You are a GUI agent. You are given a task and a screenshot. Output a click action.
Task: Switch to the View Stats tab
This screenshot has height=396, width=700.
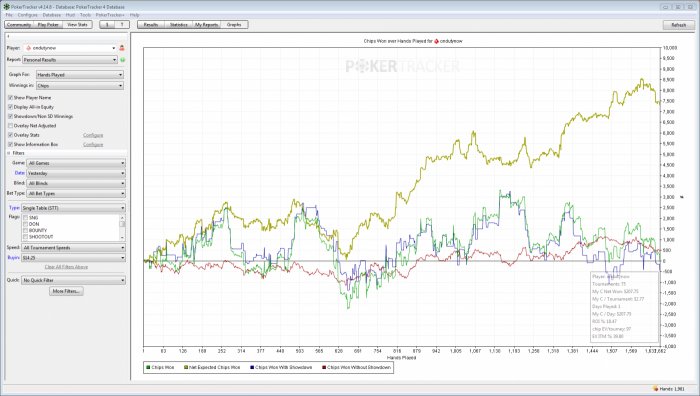78,25
